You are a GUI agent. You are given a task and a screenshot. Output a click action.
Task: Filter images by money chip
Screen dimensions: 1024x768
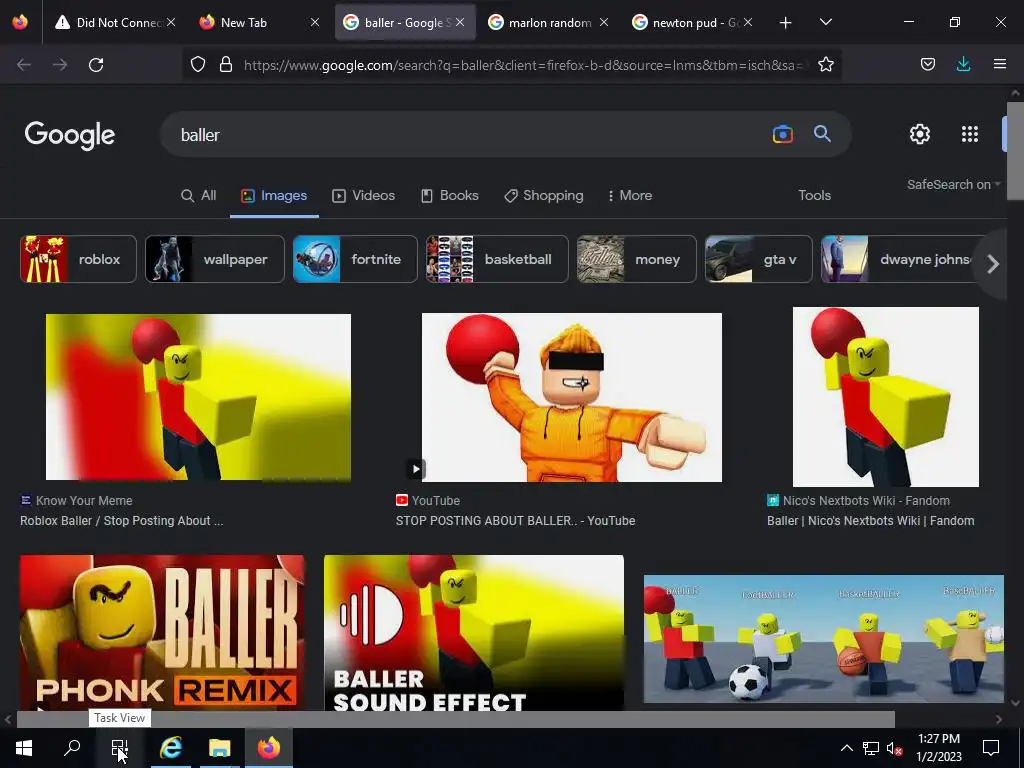coord(637,259)
